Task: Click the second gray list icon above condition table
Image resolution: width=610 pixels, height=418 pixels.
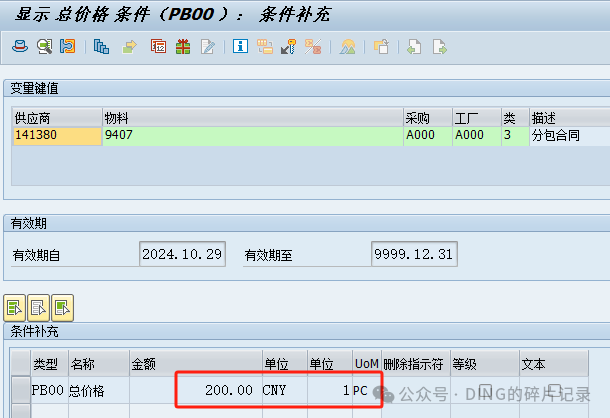Action: 38,308
